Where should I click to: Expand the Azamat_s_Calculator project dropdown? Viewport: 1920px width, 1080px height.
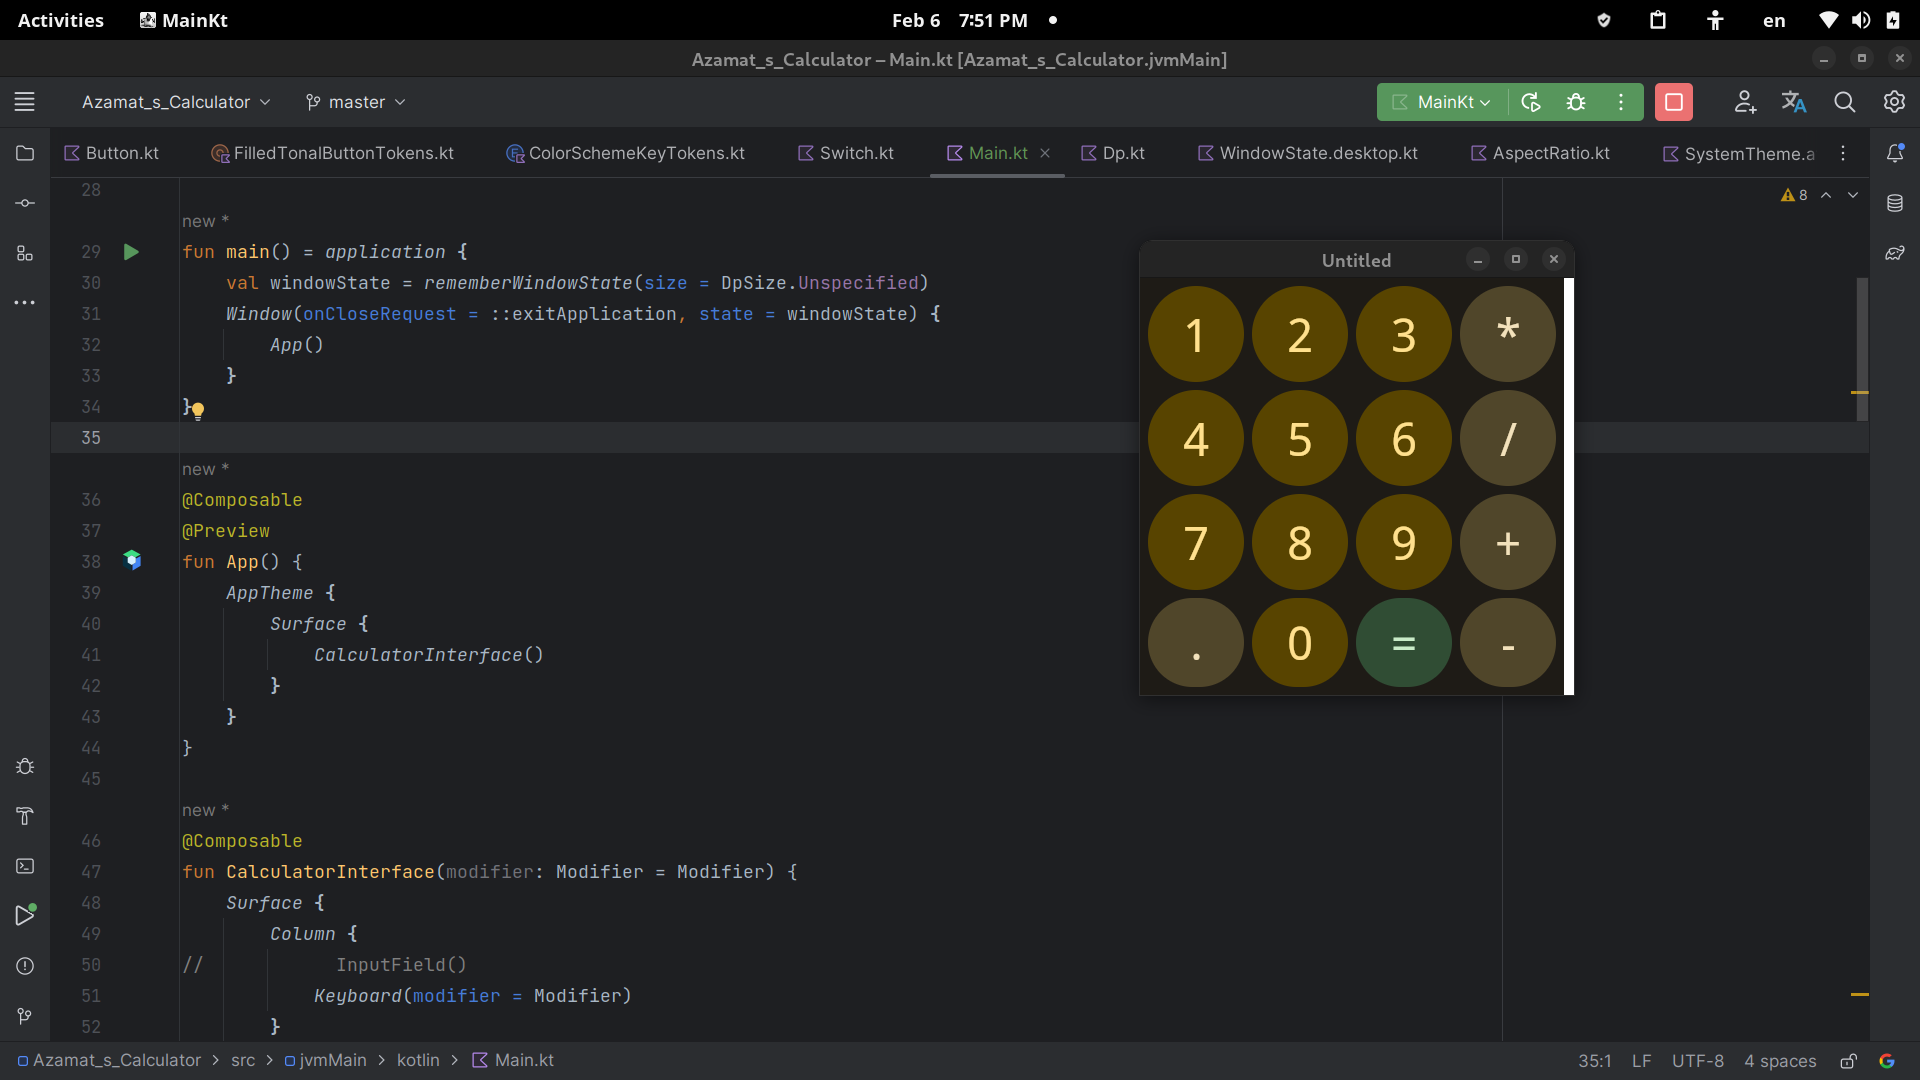point(175,101)
